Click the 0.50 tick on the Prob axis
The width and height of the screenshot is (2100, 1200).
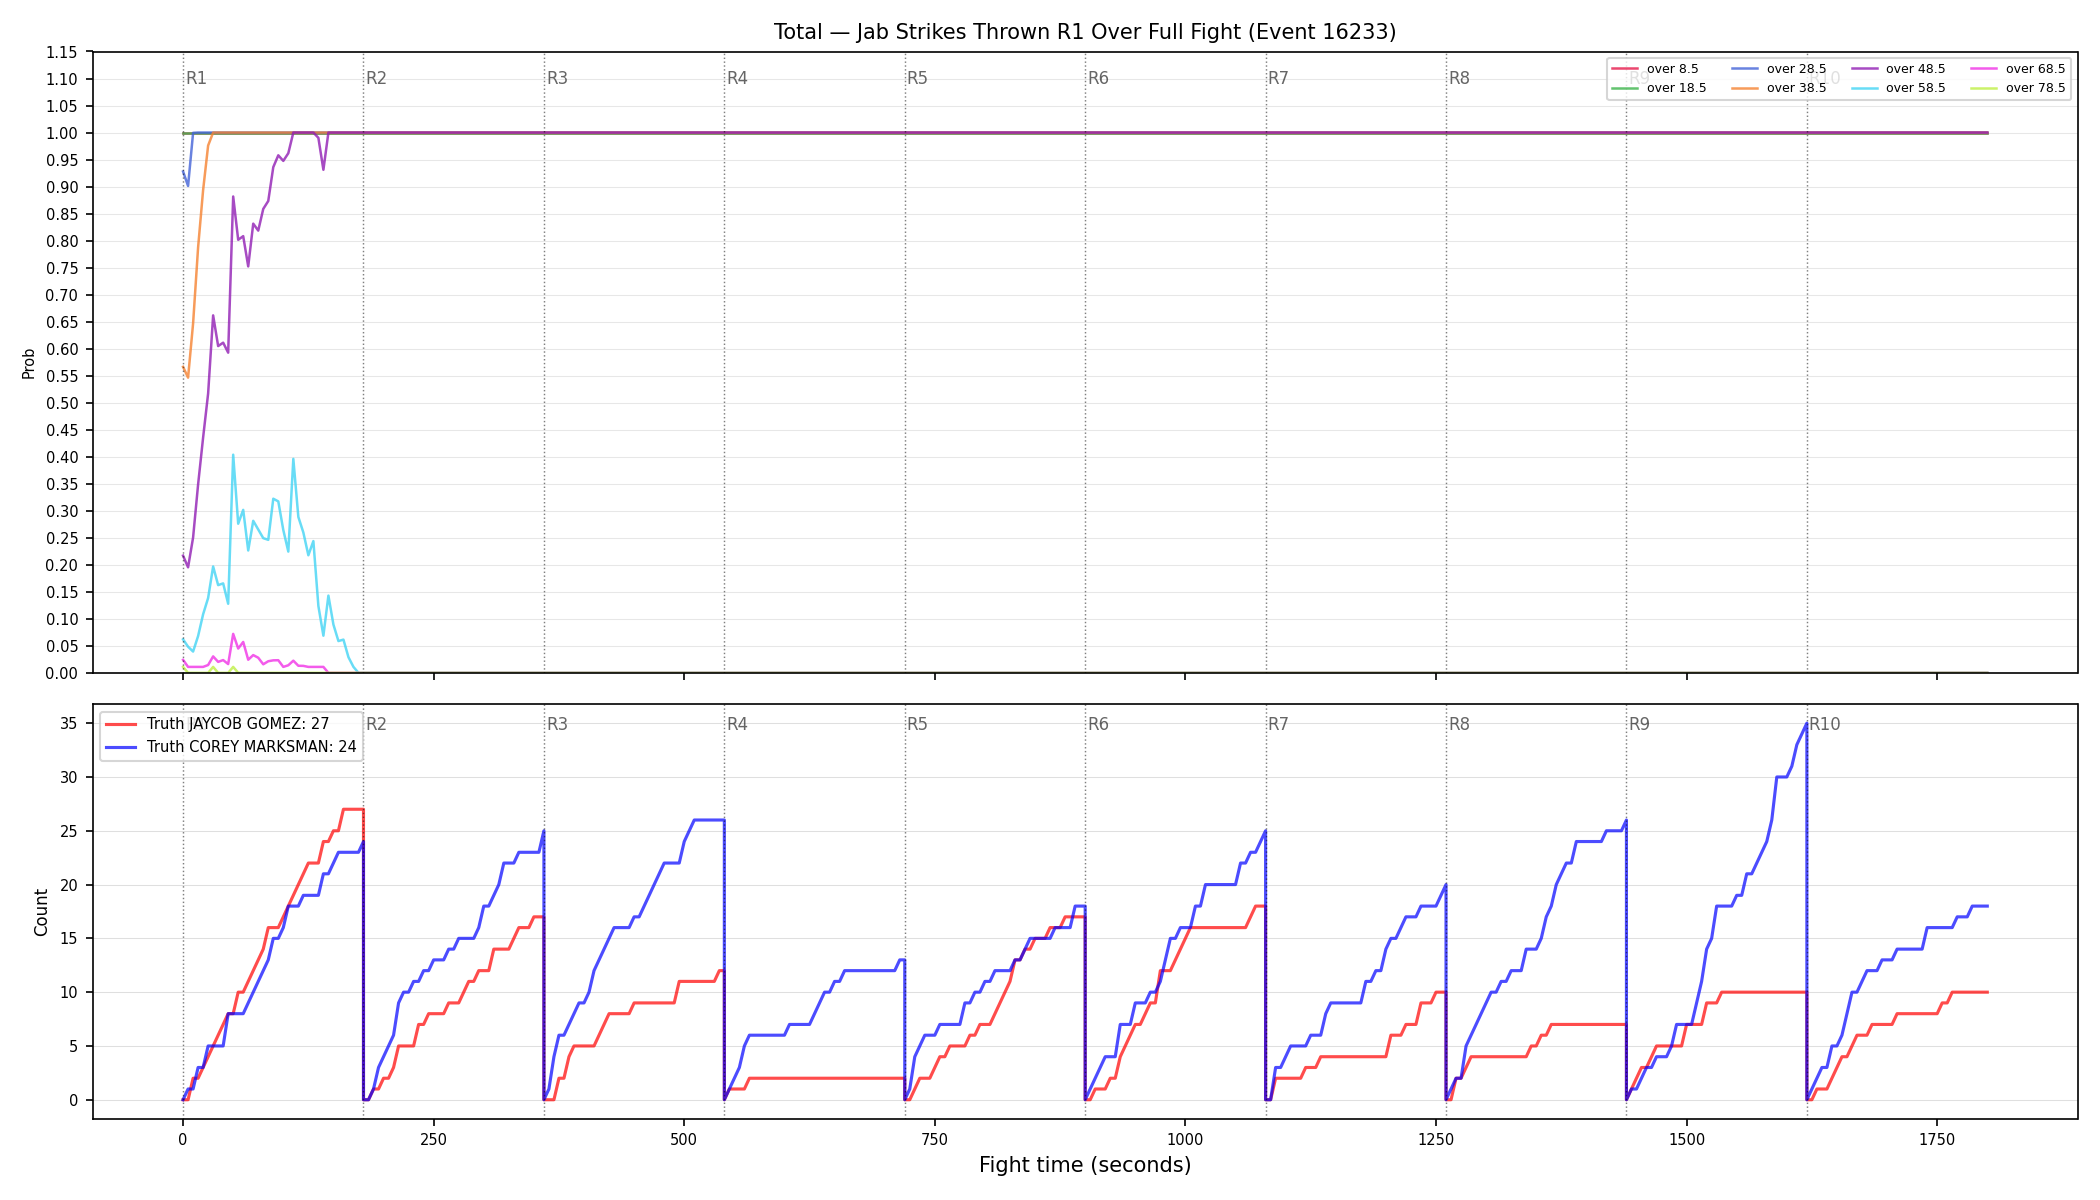pyautogui.click(x=62, y=403)
